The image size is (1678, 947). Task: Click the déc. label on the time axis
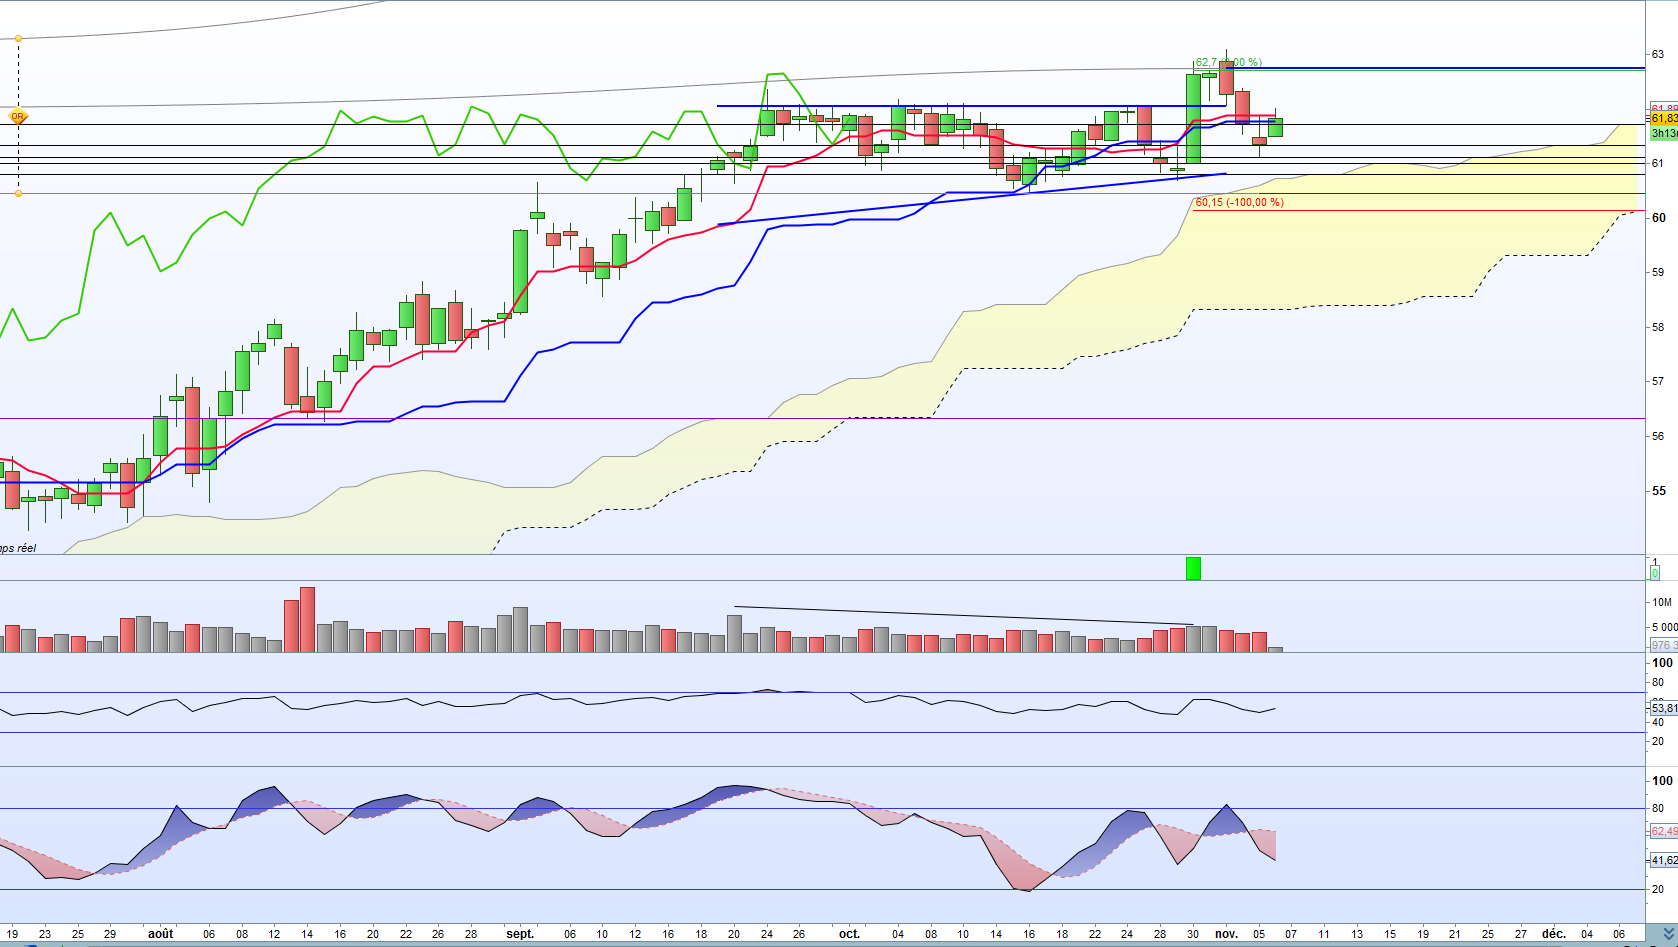click(1553, 934)
